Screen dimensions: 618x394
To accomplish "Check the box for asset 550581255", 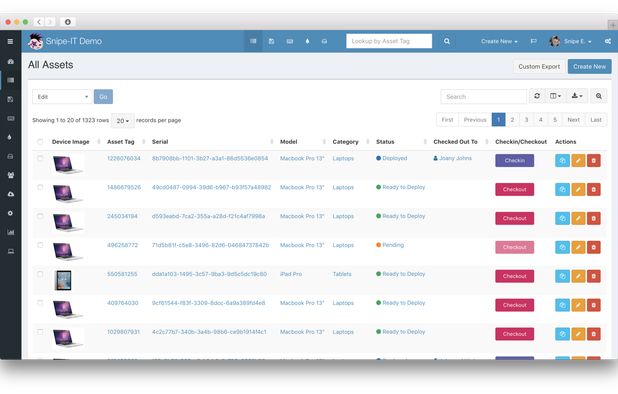I will point(40,274).
